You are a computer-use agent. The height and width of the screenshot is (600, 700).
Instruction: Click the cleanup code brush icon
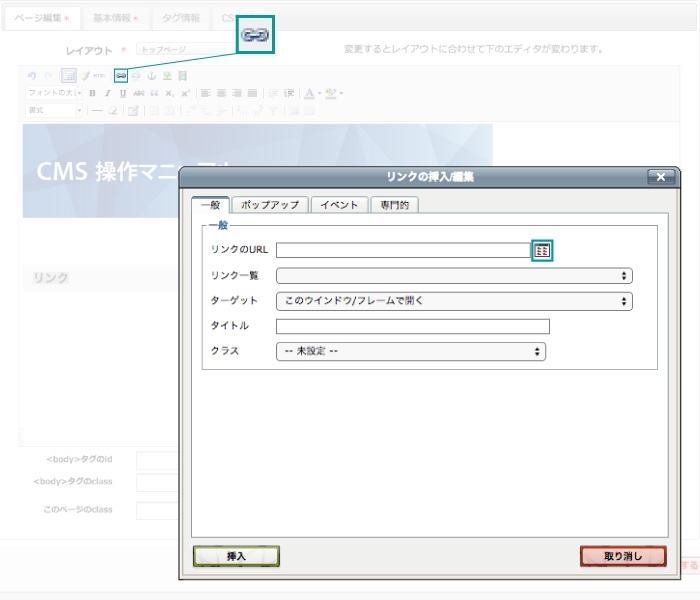click(x=84, y=76)
